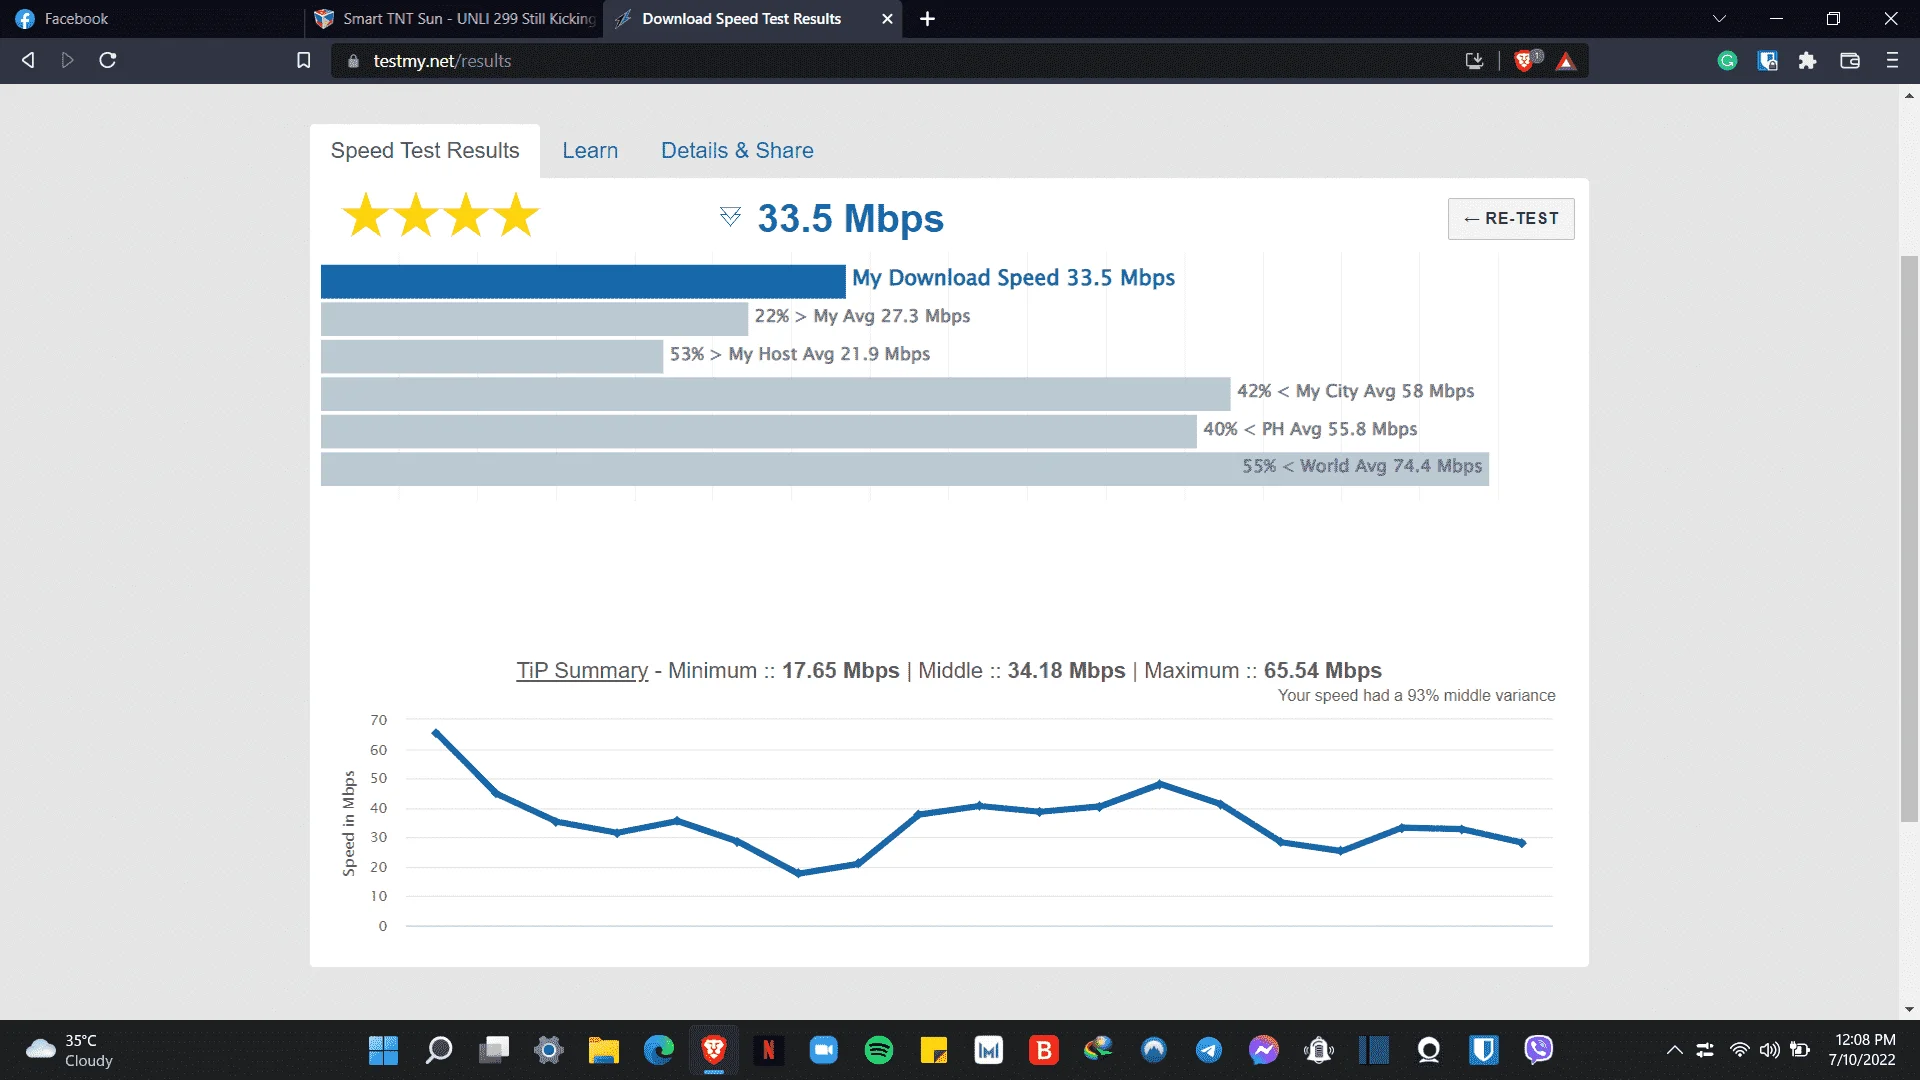
Task: Click the 93% middle variance text
Action: (1416, 695)
